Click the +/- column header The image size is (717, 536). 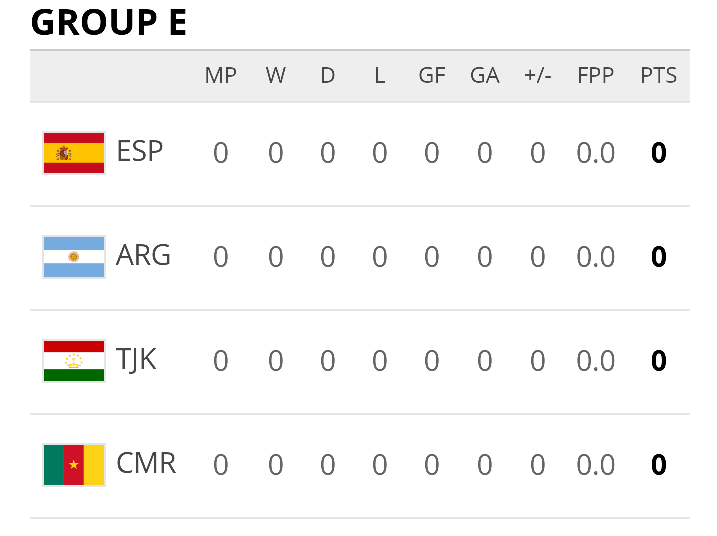point(538,75)
